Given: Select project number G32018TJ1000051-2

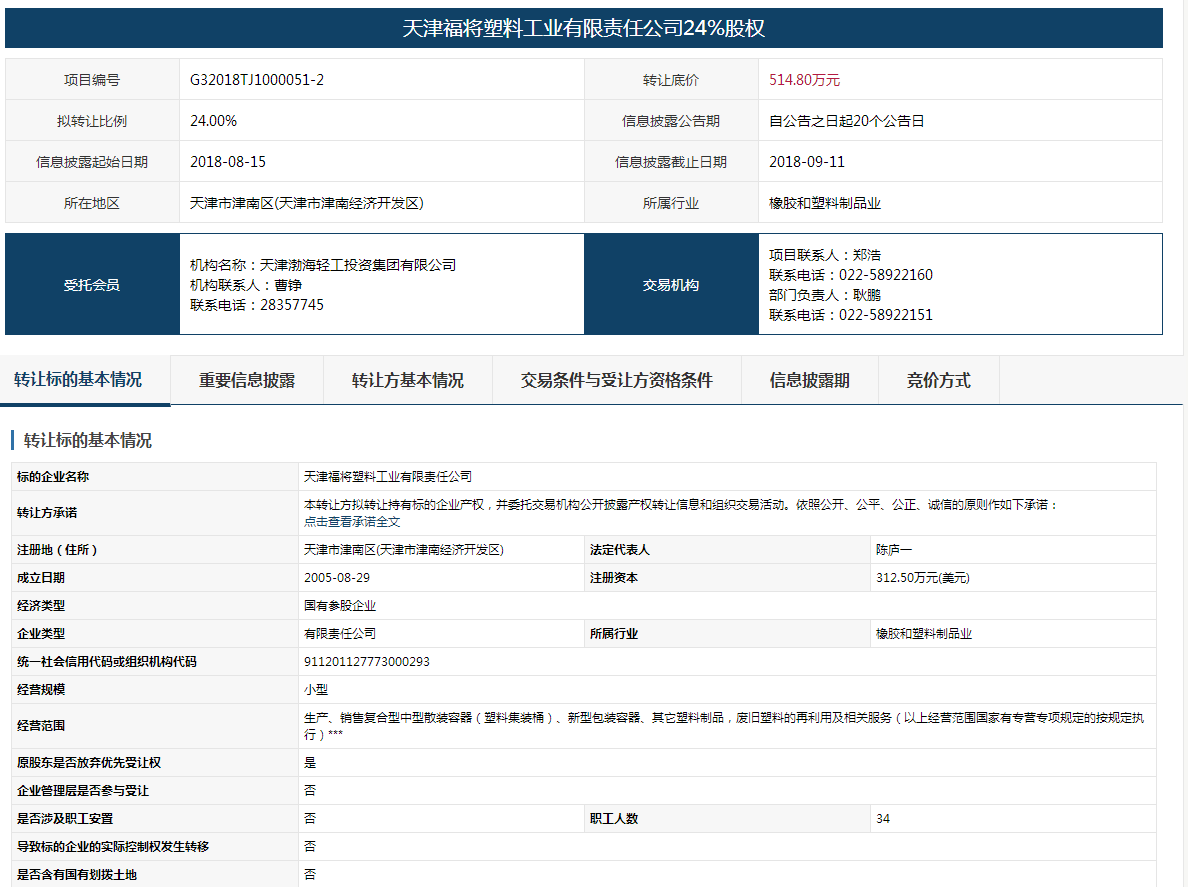Looking at the screenshot, I should click(x=257, y=80).
